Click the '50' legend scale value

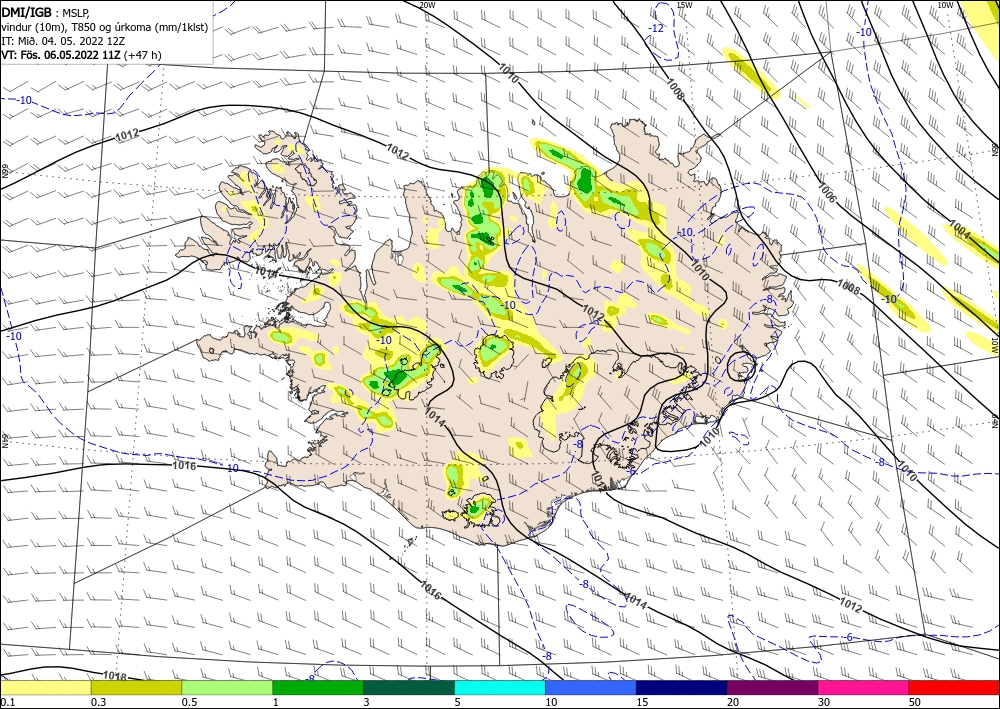click(x=915, y=702)
